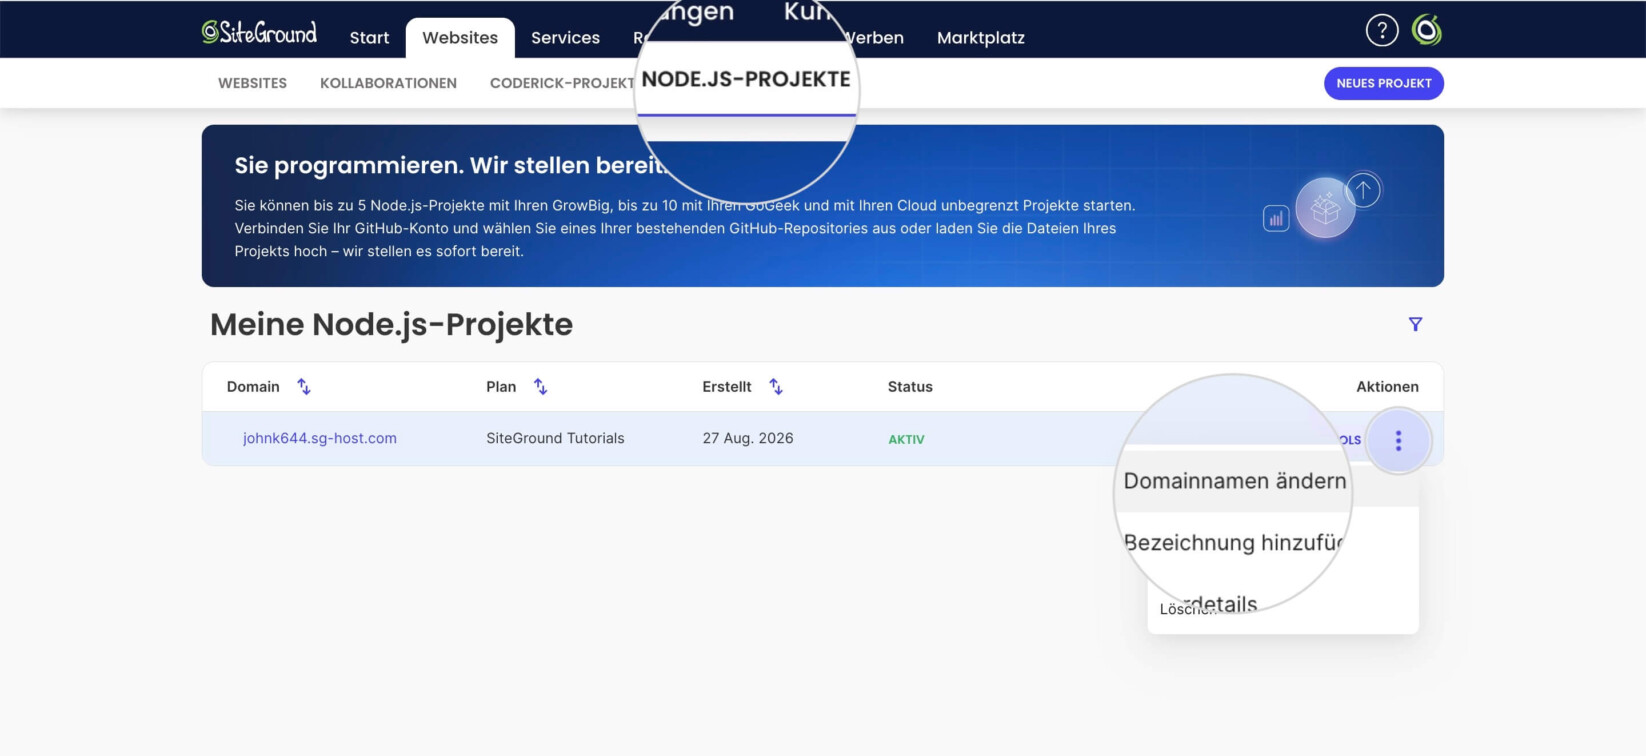This screenshot has height=756, width=1646.
Task: Sort table by Erstellt column arrows
Action: [776, 387]
